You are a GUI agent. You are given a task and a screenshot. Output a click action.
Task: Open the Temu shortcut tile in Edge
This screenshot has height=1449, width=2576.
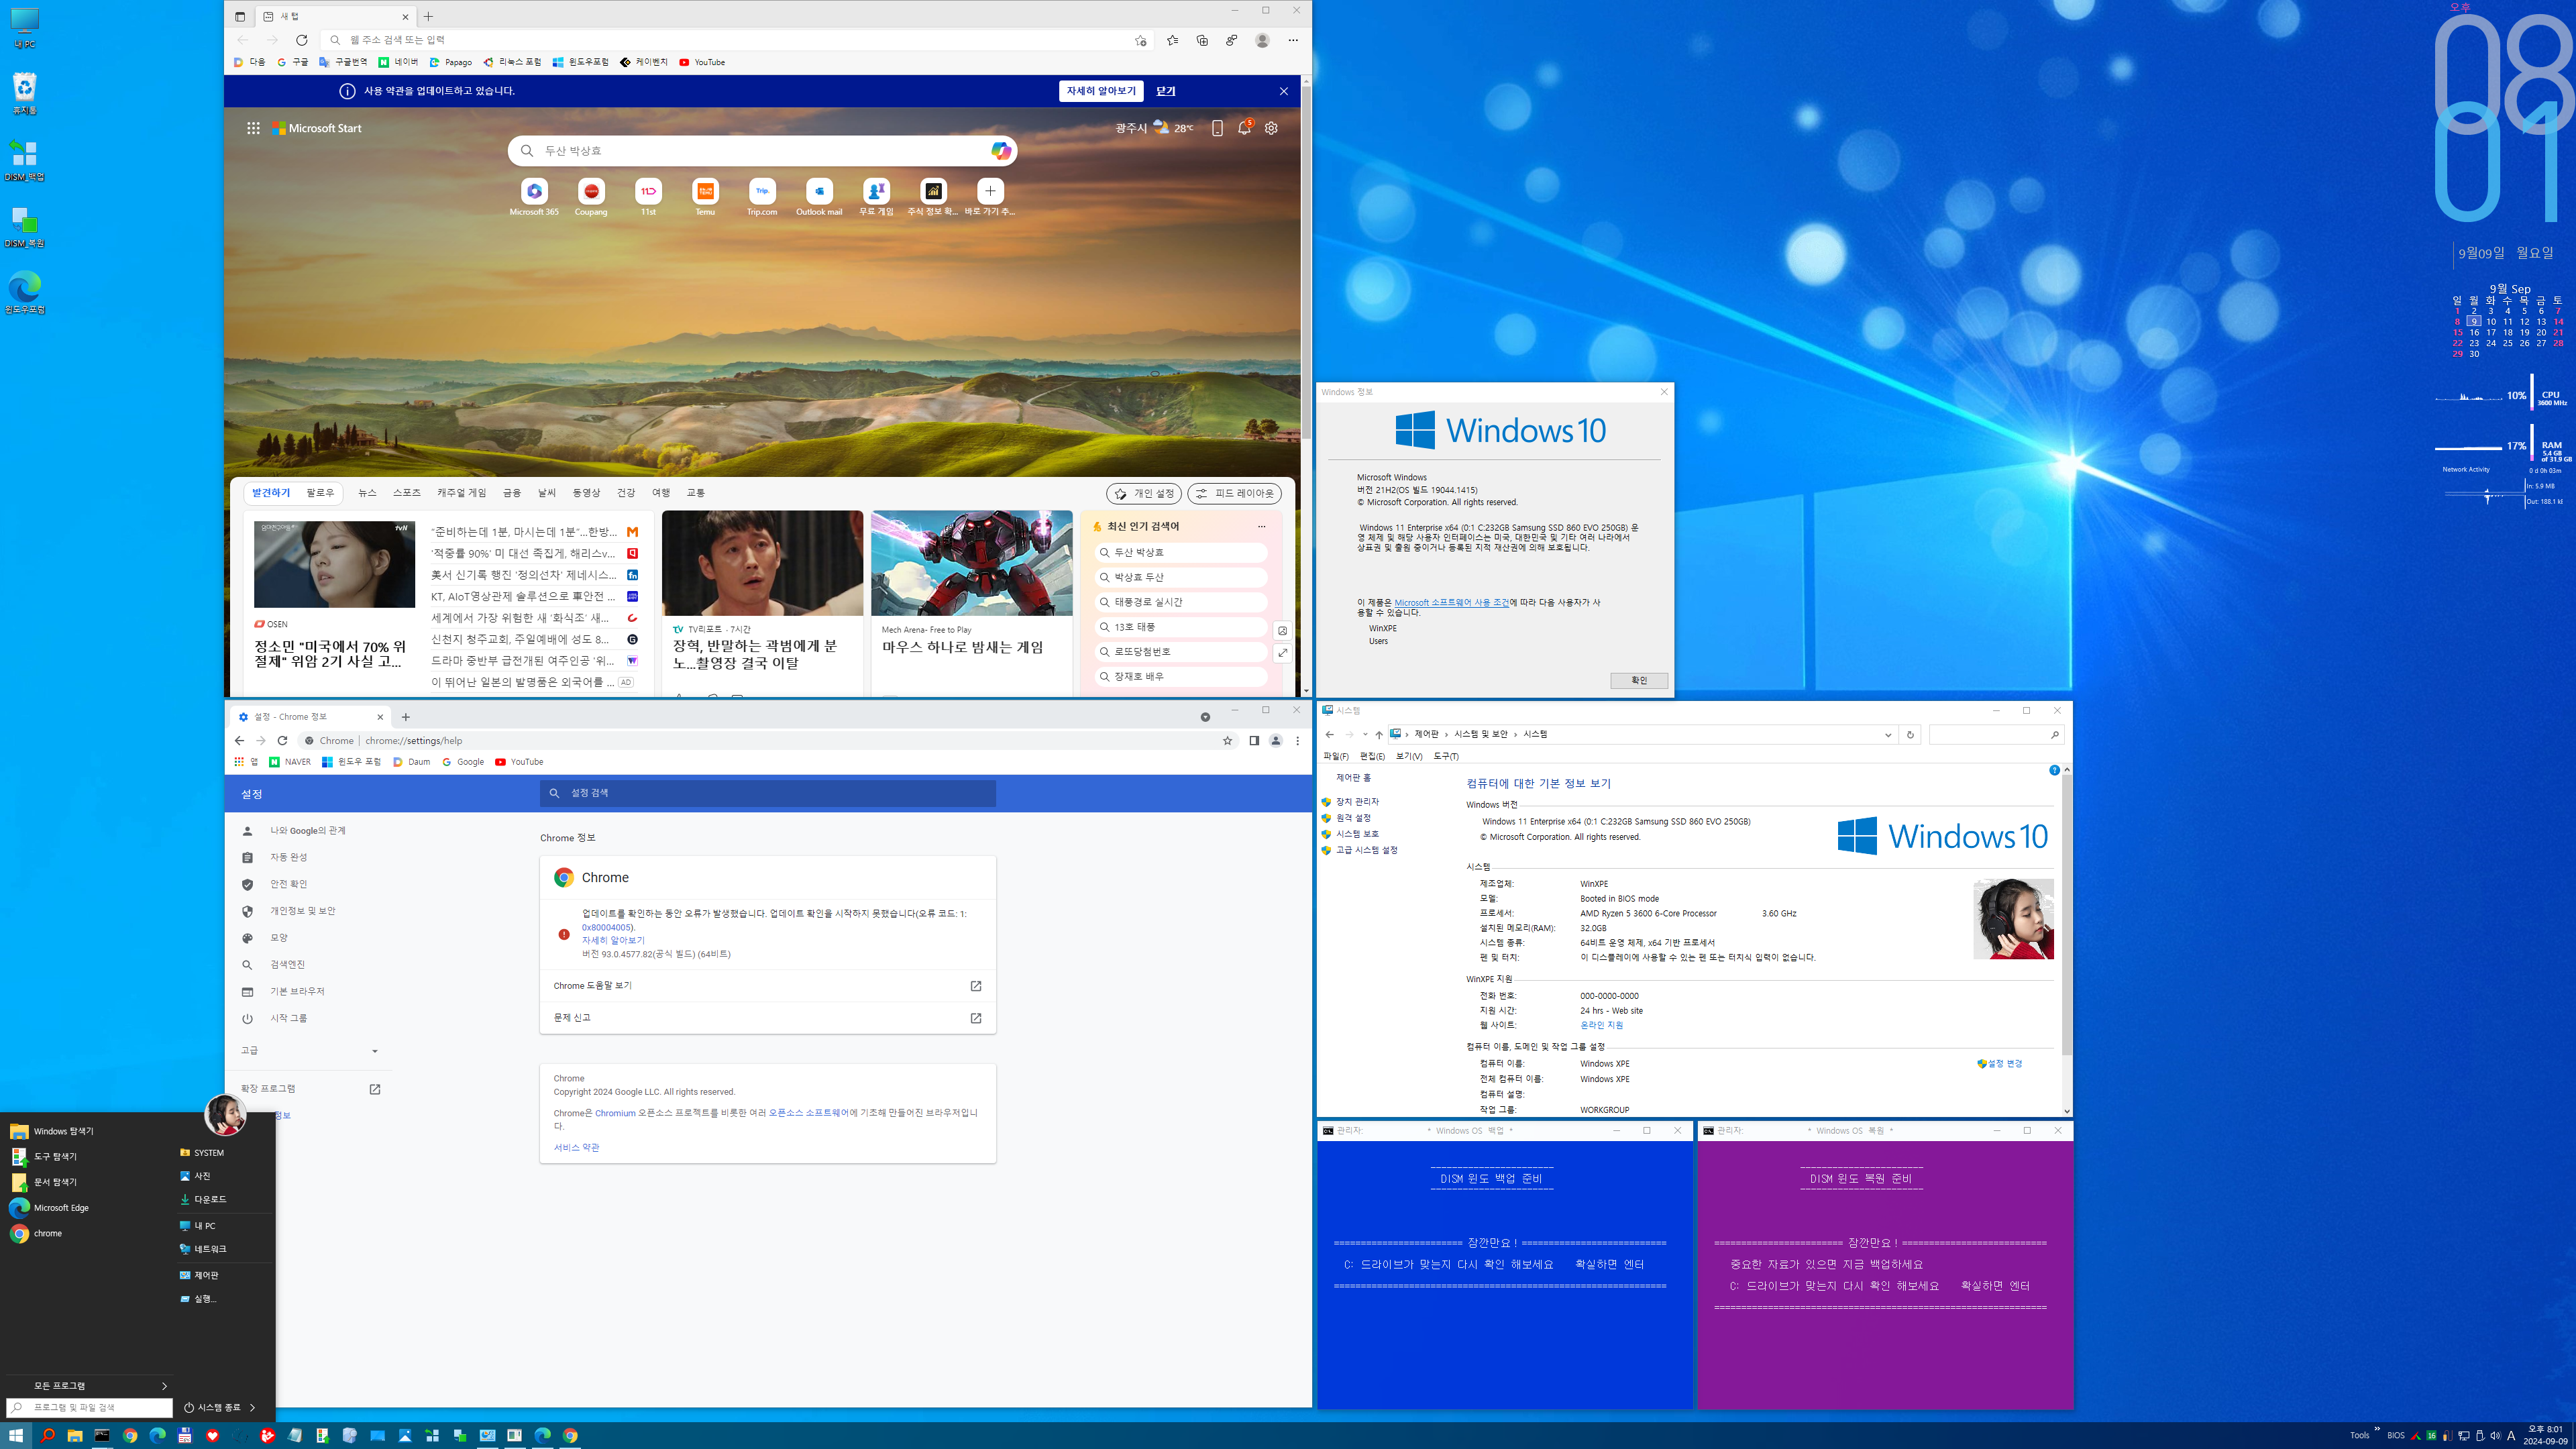(x=705, y=197)
